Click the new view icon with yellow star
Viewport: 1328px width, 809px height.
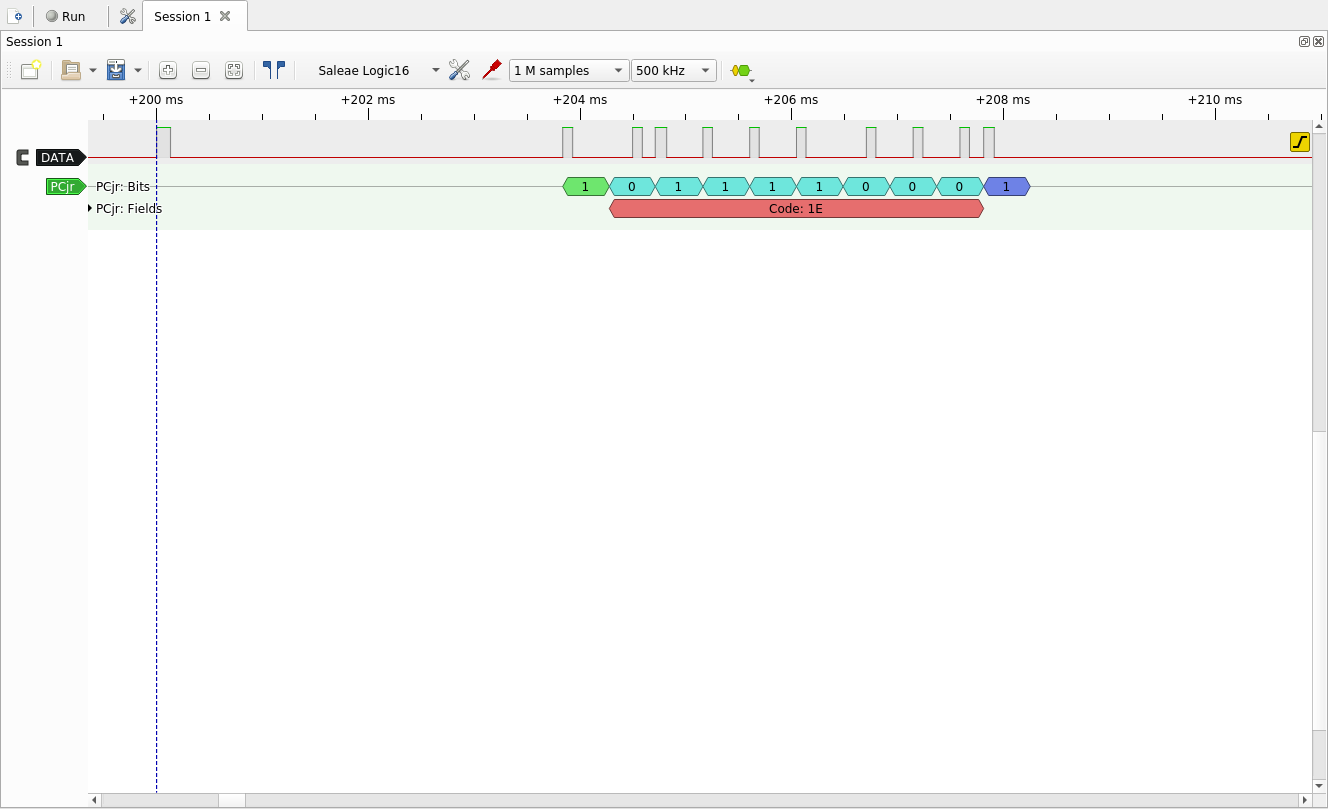[x=30, y=70]
